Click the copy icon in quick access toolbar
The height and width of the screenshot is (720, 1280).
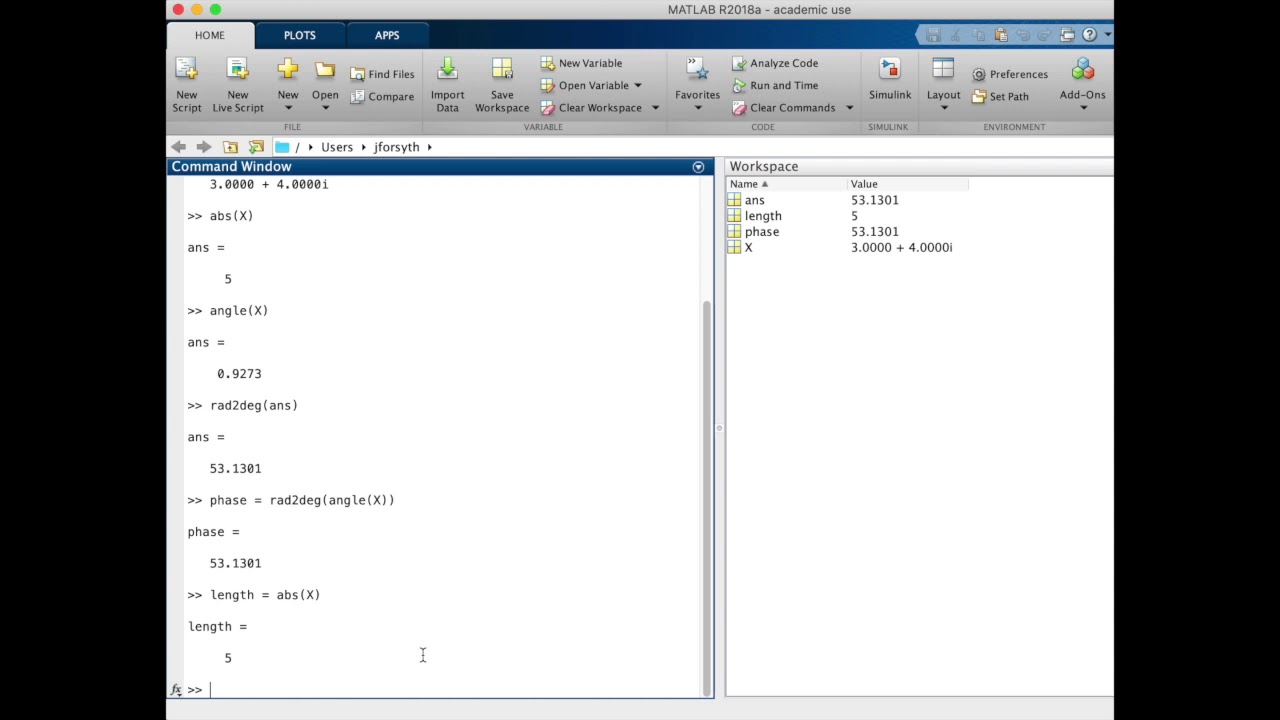pyautogui.click(x=979, y=35)
